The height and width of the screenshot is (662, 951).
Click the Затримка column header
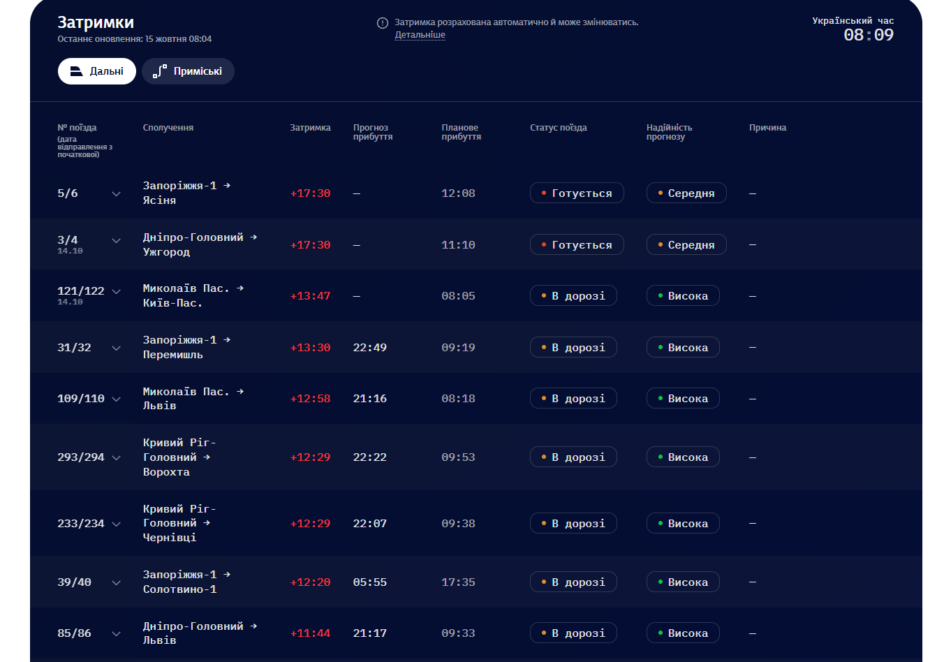pos(310,127)
